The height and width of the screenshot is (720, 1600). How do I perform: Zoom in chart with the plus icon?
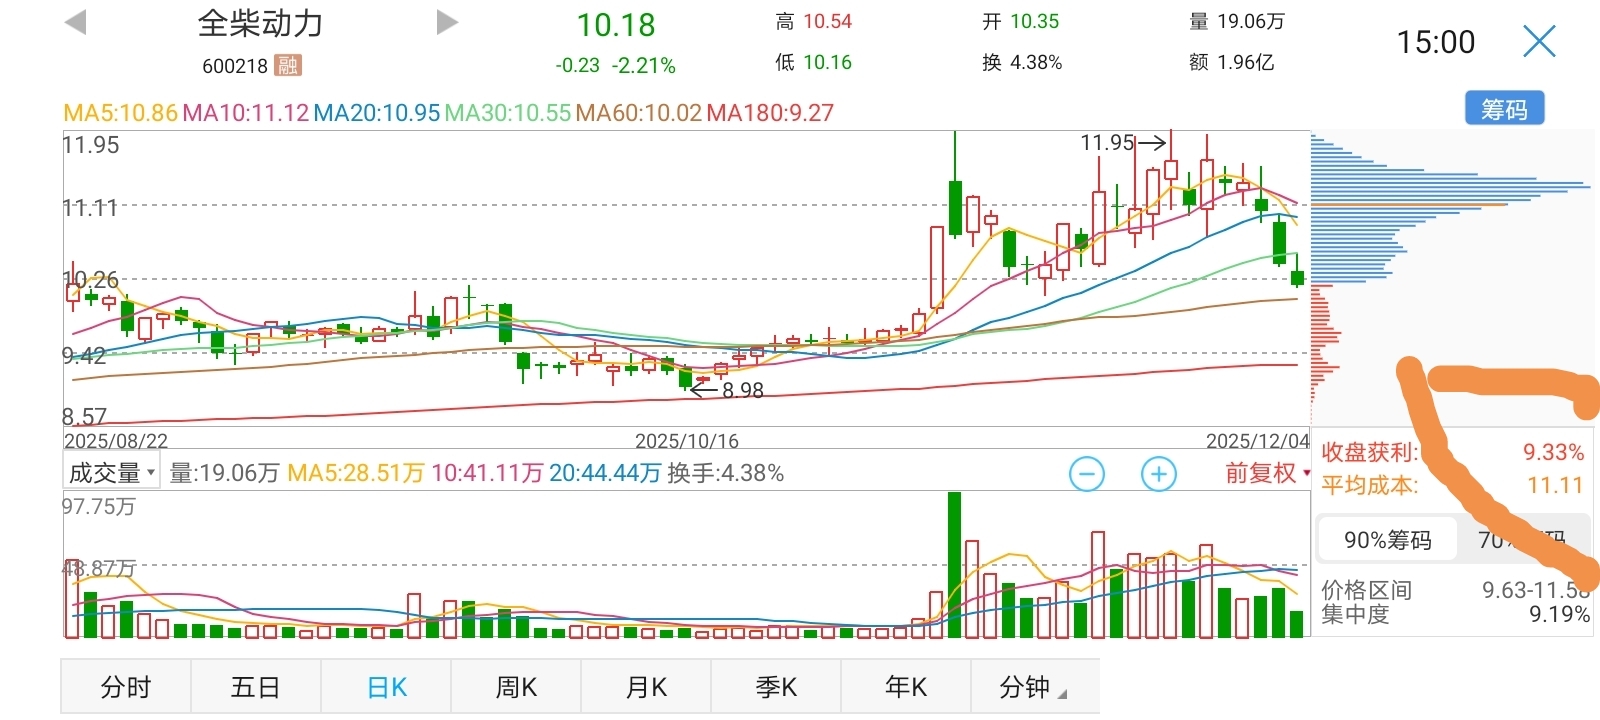[1158, 474]
